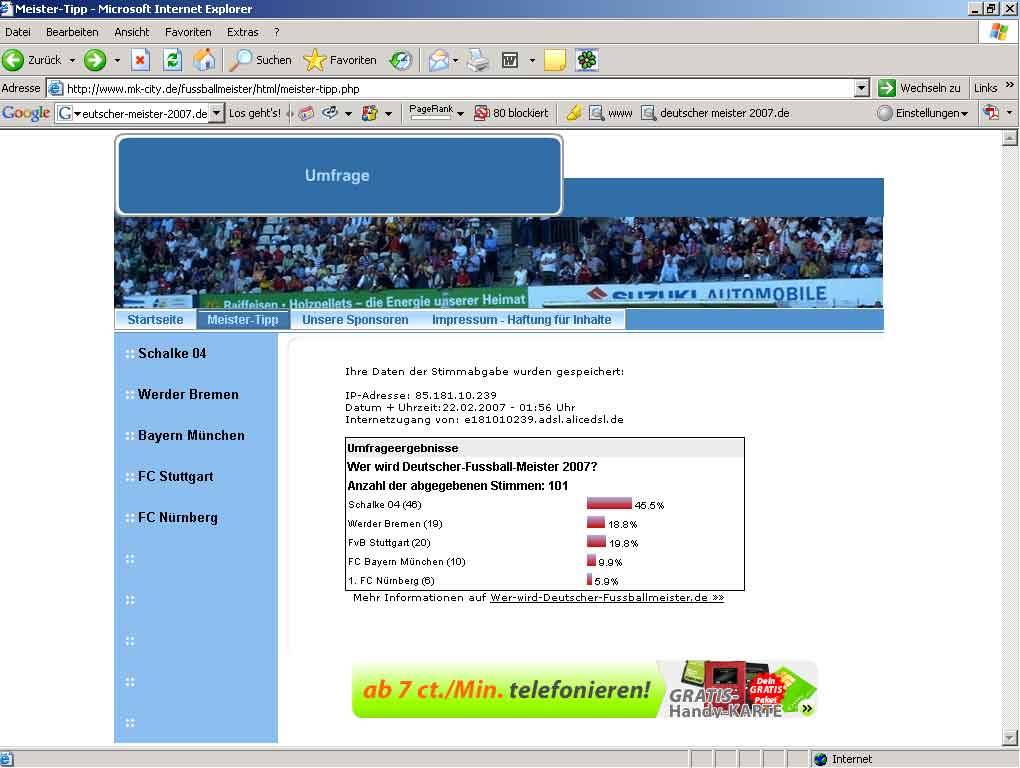Image resolution: width=1020 pixels, height=768 pixels.
Task: Go to the Startseite tab
Action: [155, 319]
